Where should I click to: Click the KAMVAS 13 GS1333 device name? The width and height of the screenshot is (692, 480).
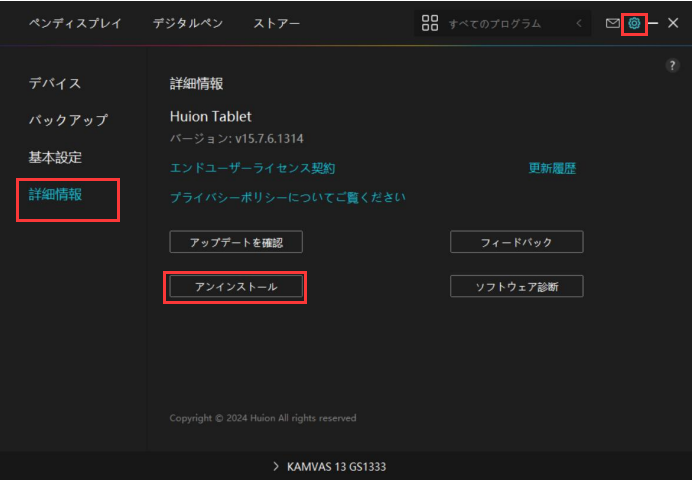click(x=336, y=466)
